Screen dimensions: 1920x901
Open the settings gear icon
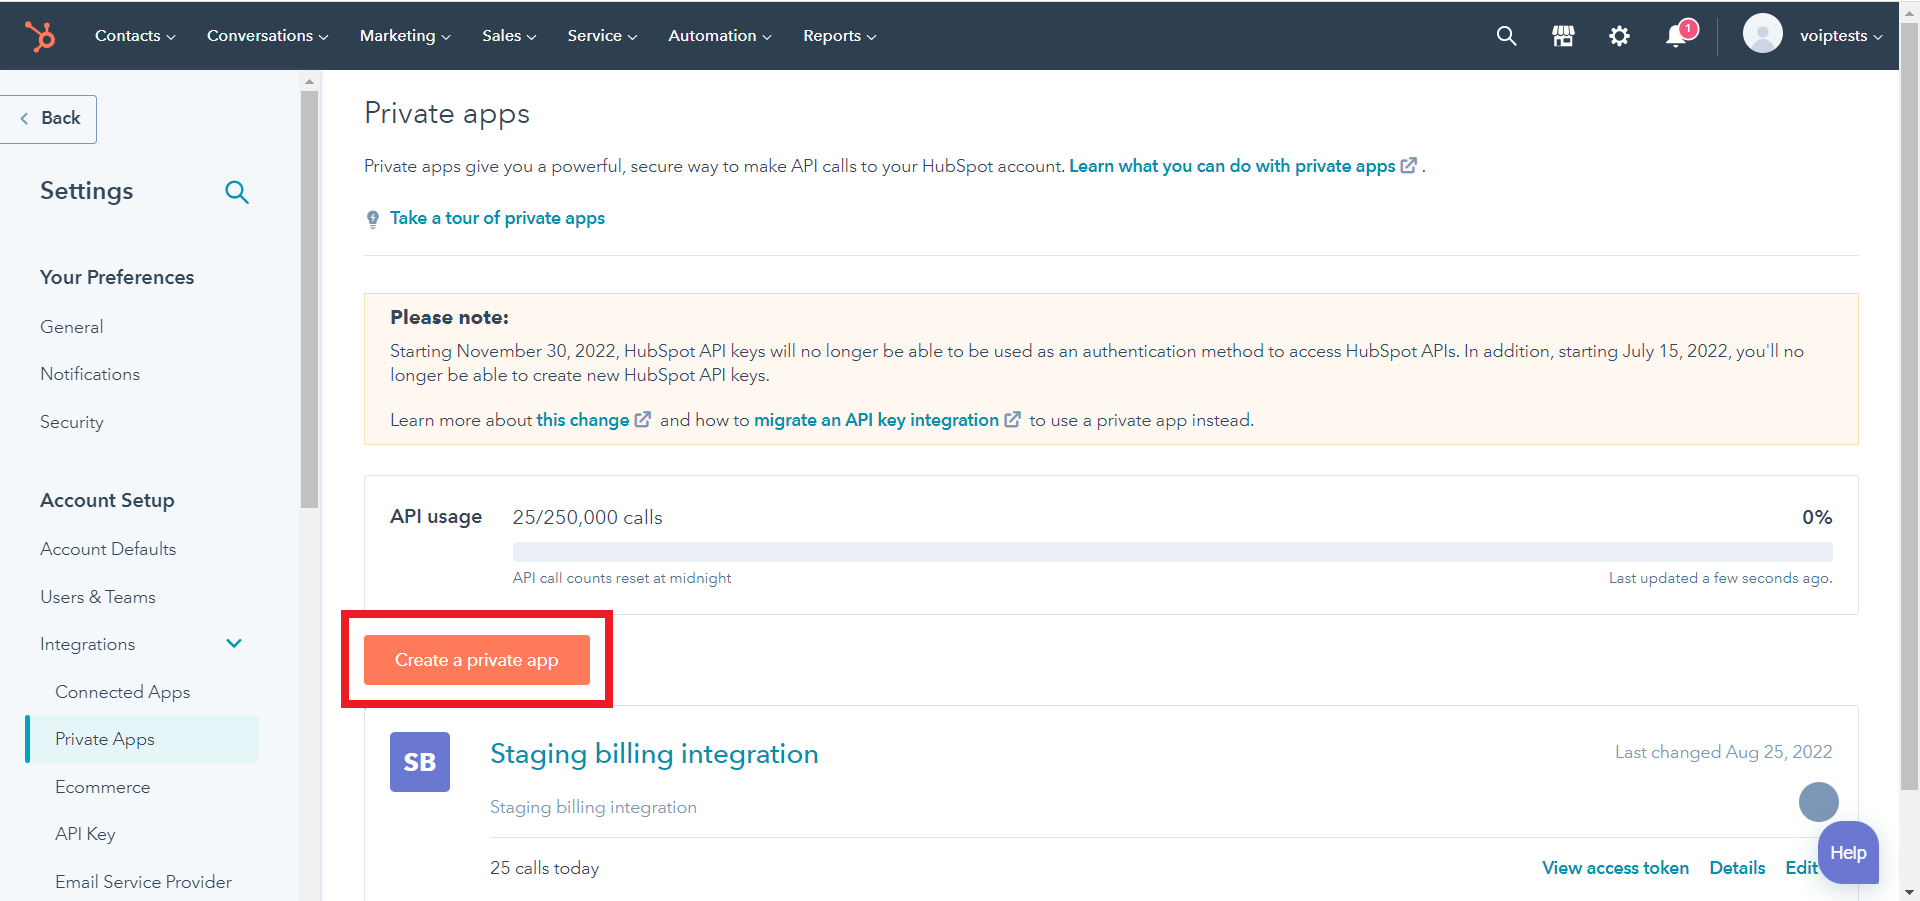(x=1619, y=36)
